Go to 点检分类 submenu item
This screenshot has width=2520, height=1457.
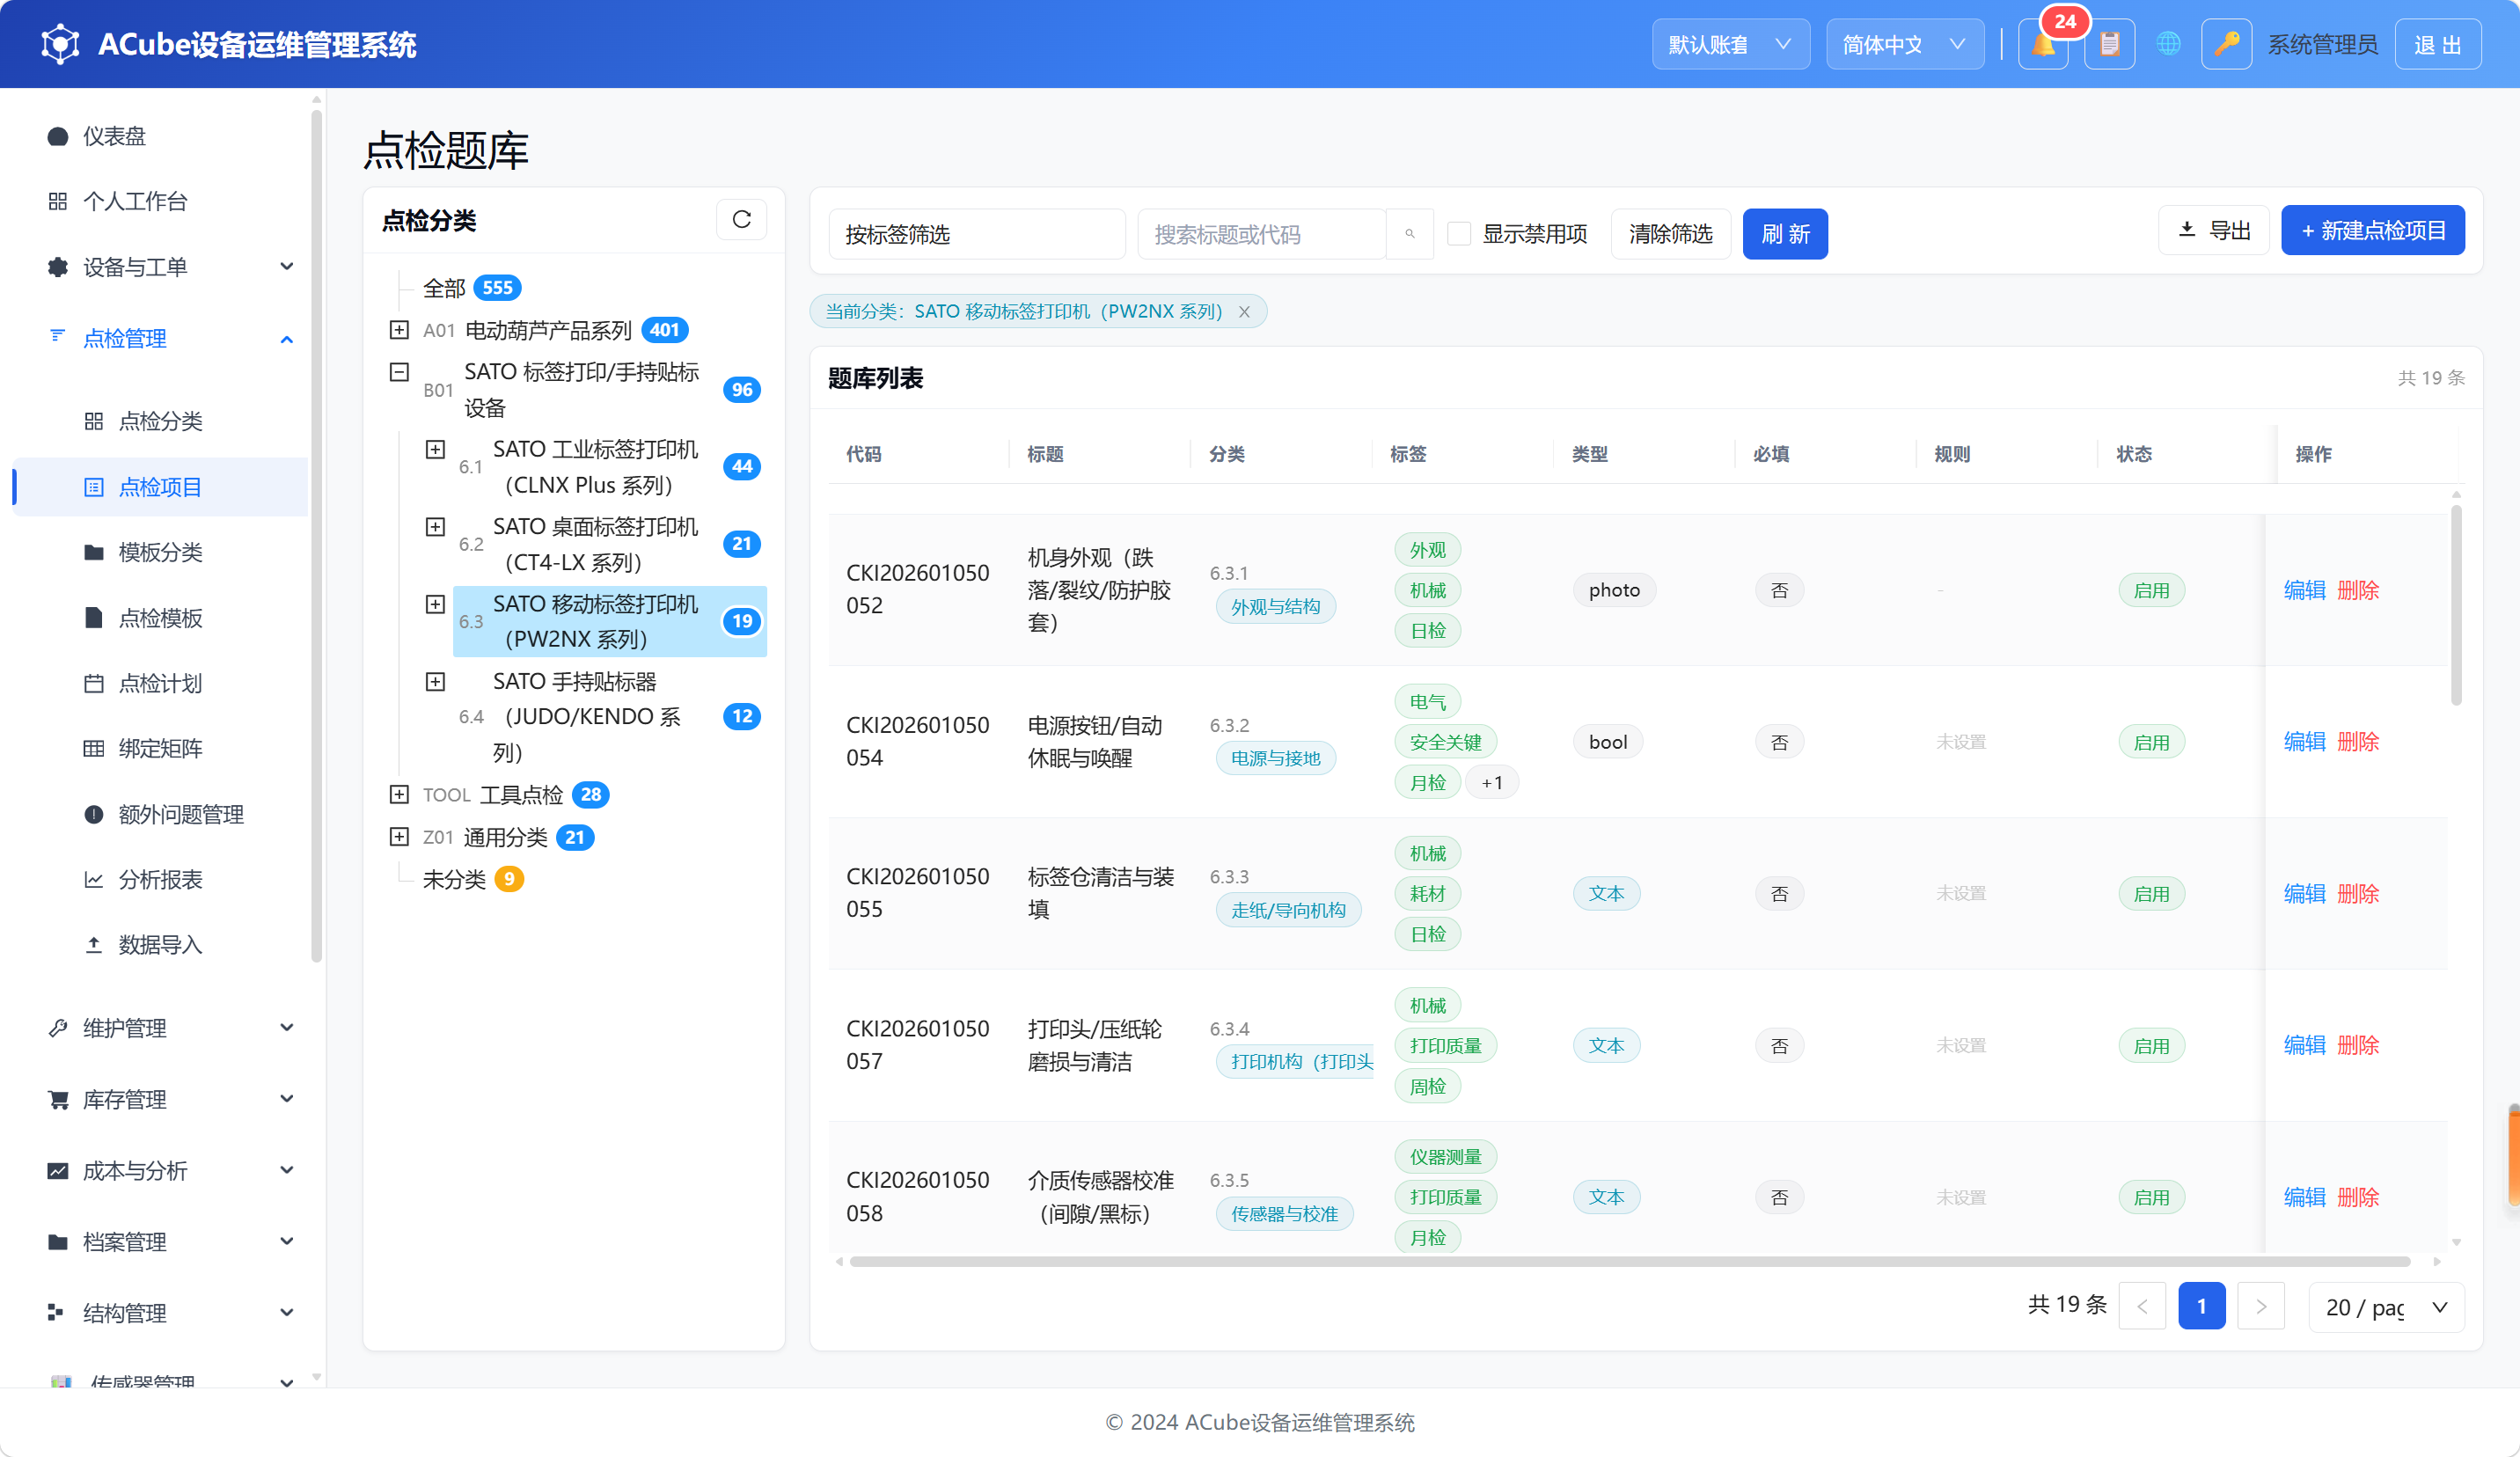click(x=160, y=421)
